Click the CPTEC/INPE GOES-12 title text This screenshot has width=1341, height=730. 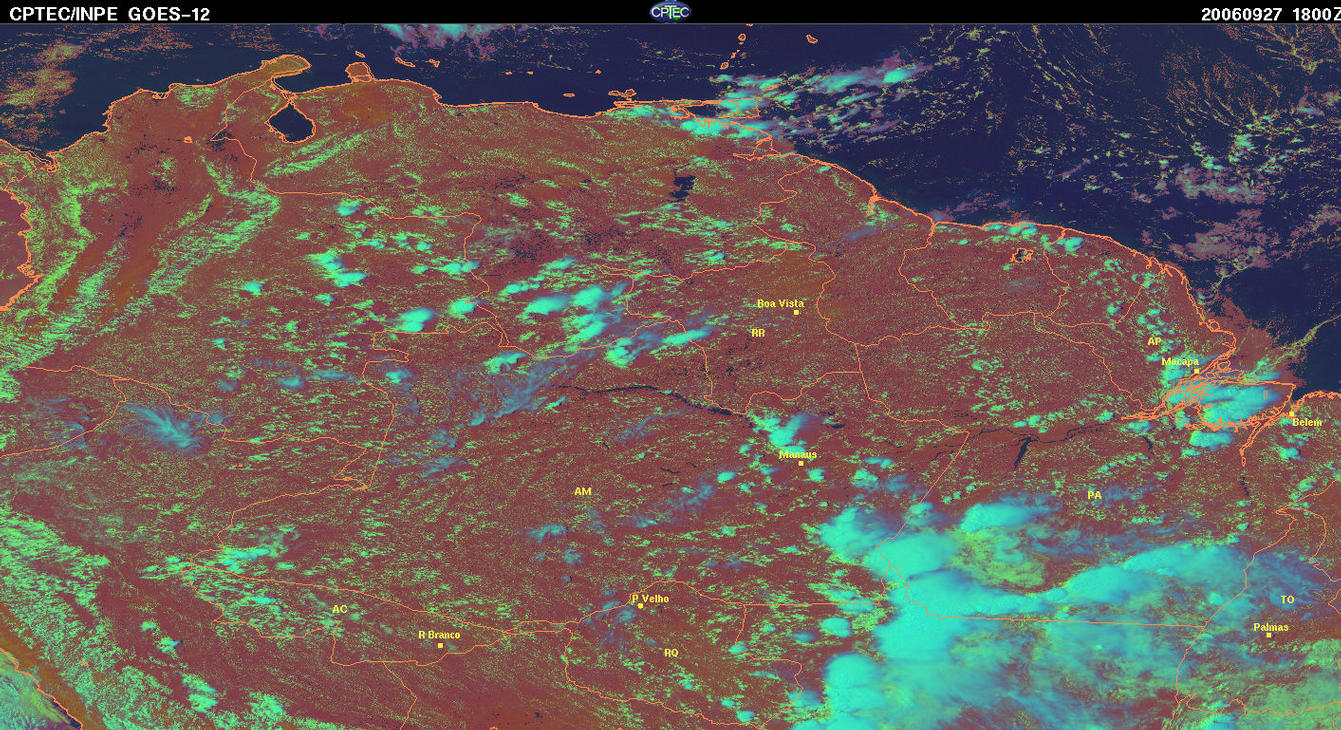[x=110, y=14]
